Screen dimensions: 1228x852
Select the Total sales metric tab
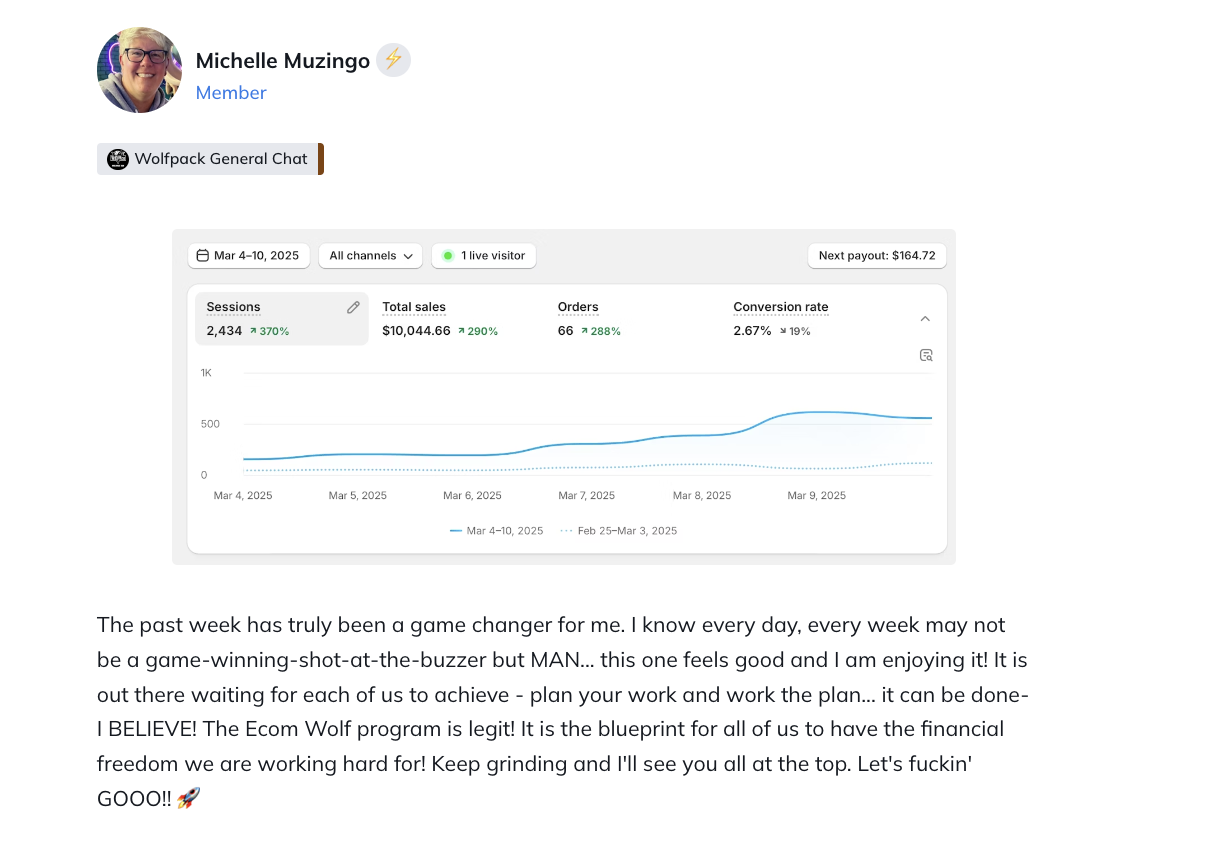pos(440,318)
